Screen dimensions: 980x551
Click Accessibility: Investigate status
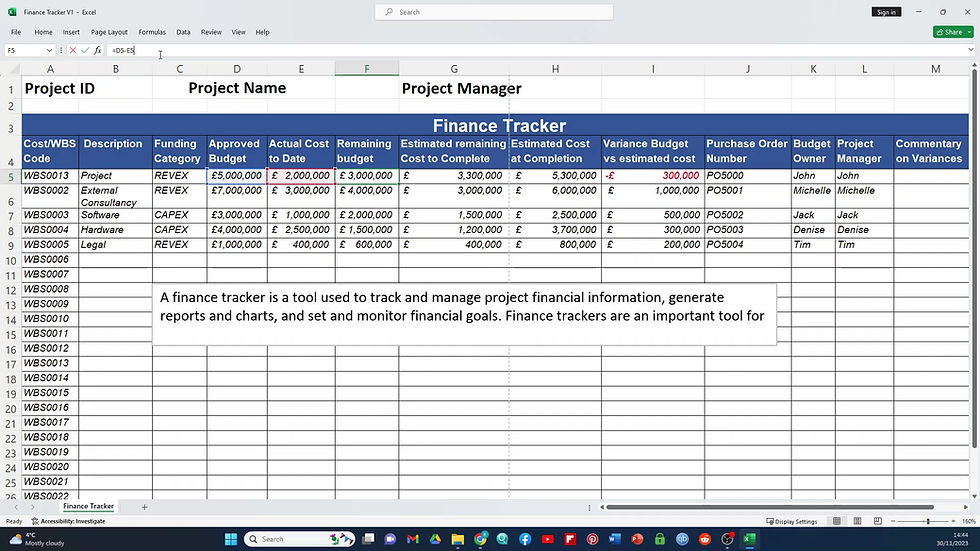[x=68, y=521]
